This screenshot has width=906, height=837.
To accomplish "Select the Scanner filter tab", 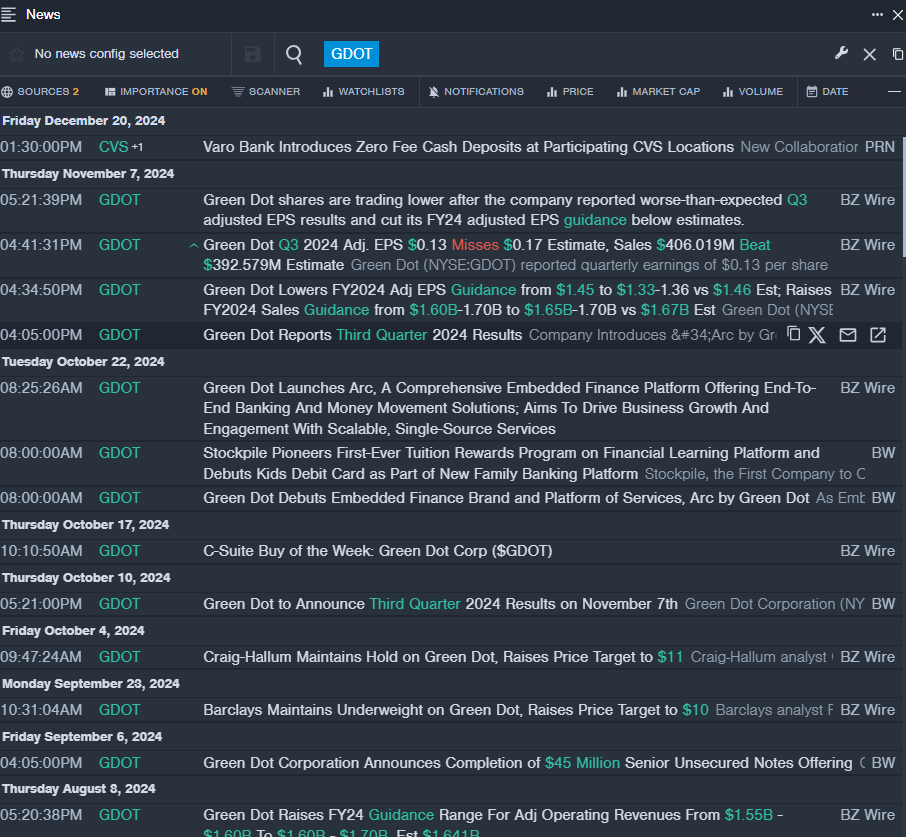I will click(266, 92).
